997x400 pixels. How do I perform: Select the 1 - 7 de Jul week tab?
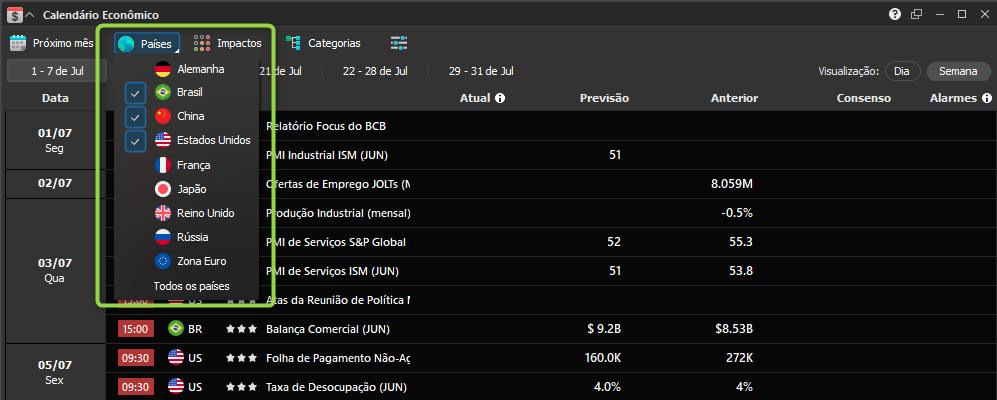(55, 71)
